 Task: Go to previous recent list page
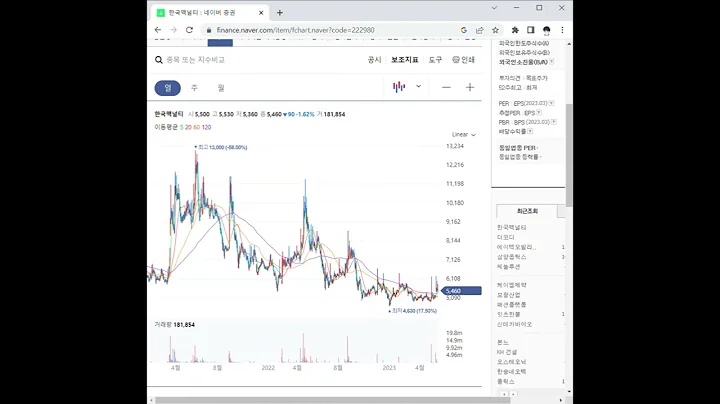(x=504, y=394)
